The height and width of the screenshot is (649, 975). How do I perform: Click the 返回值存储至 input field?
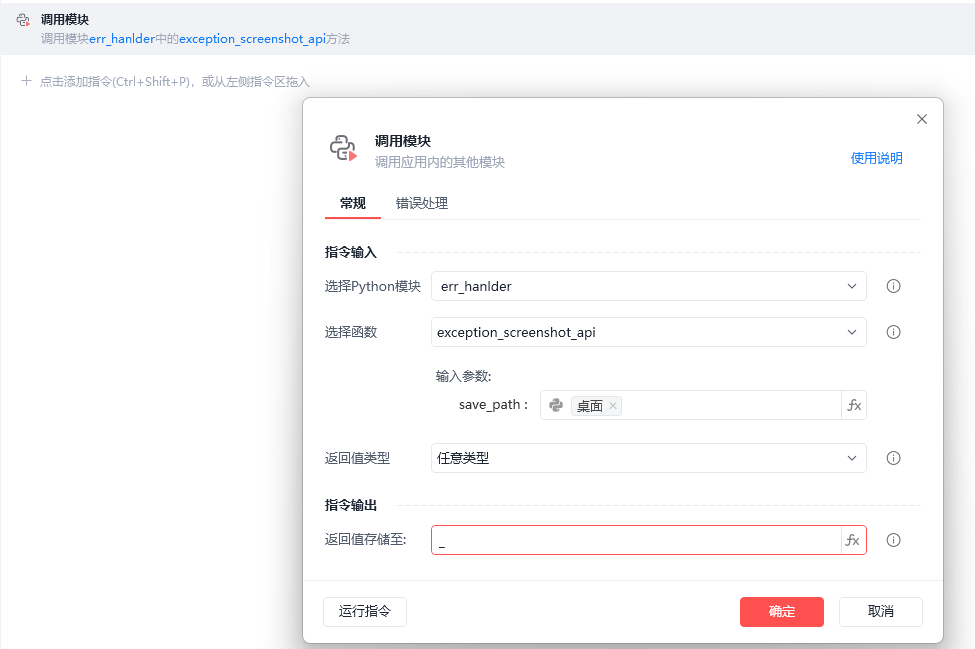636,540
